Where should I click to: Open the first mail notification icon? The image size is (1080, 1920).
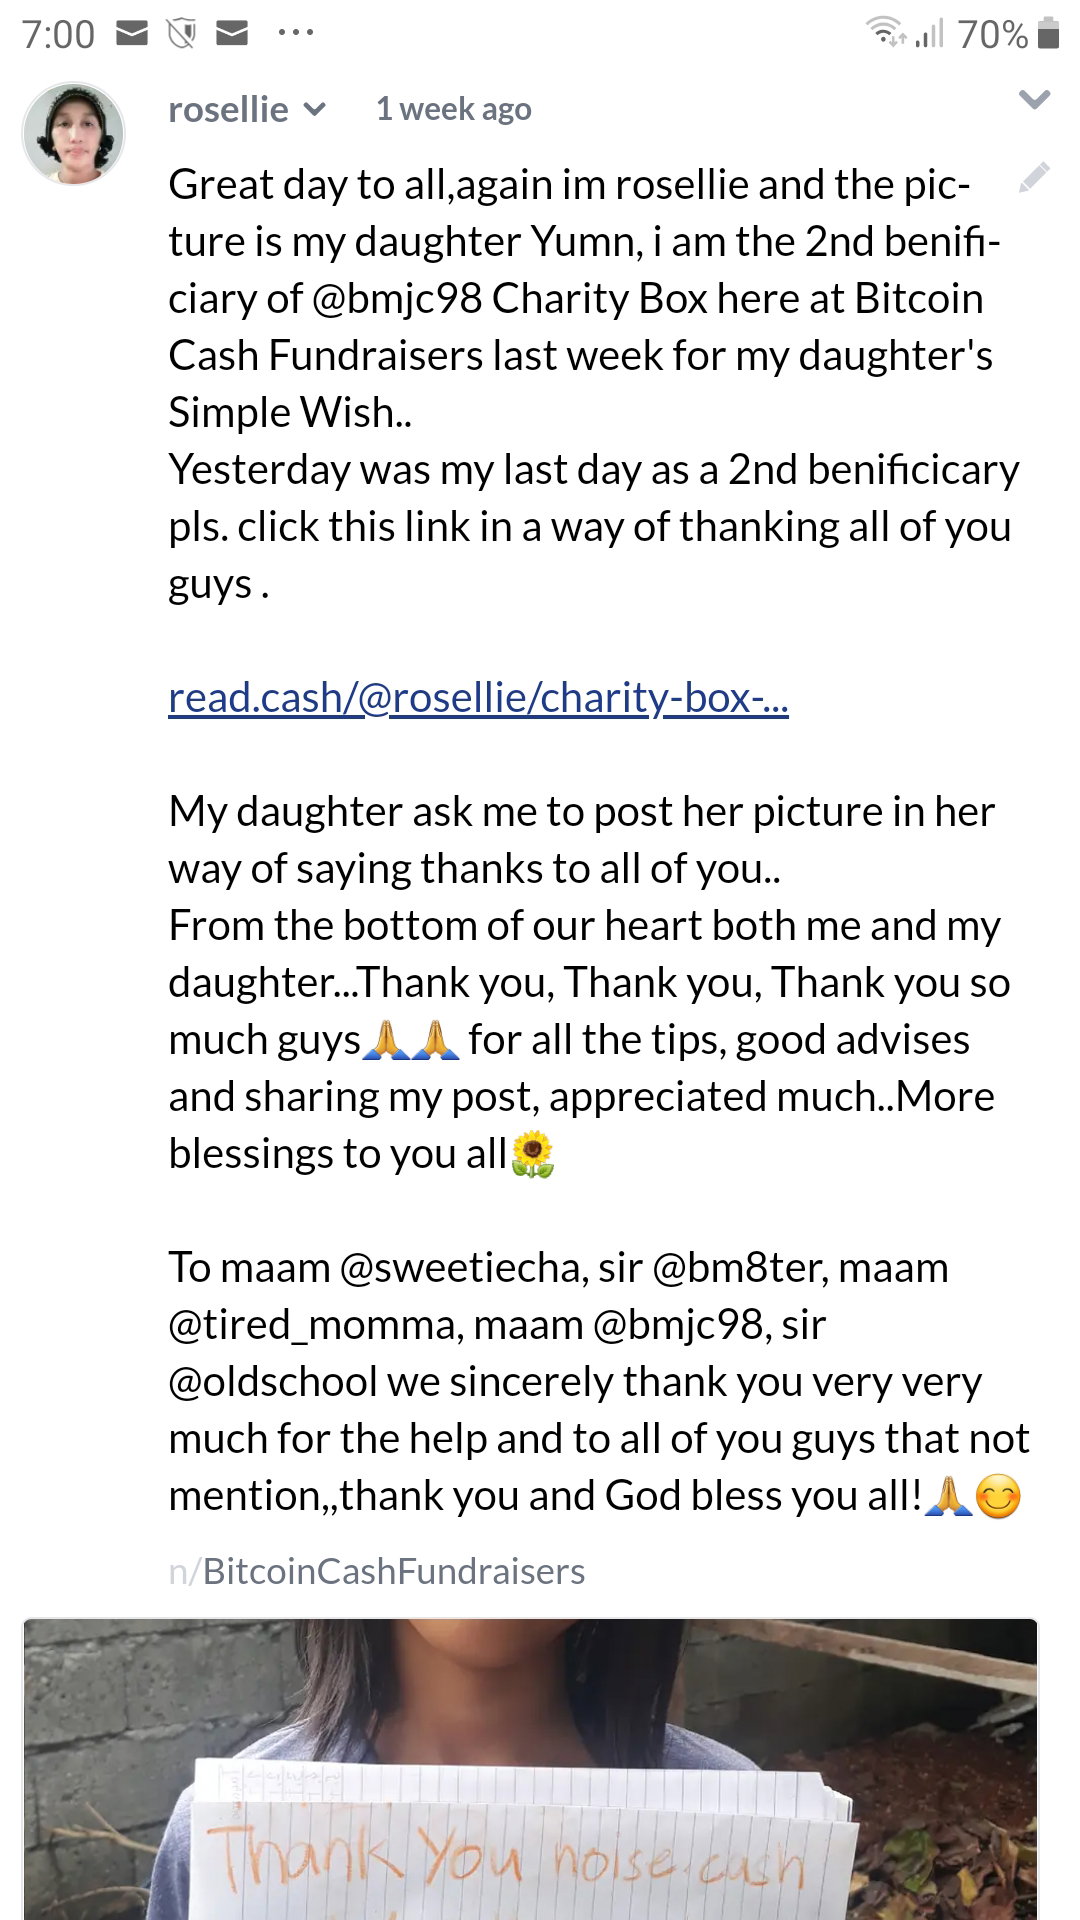tap(132, 34)
